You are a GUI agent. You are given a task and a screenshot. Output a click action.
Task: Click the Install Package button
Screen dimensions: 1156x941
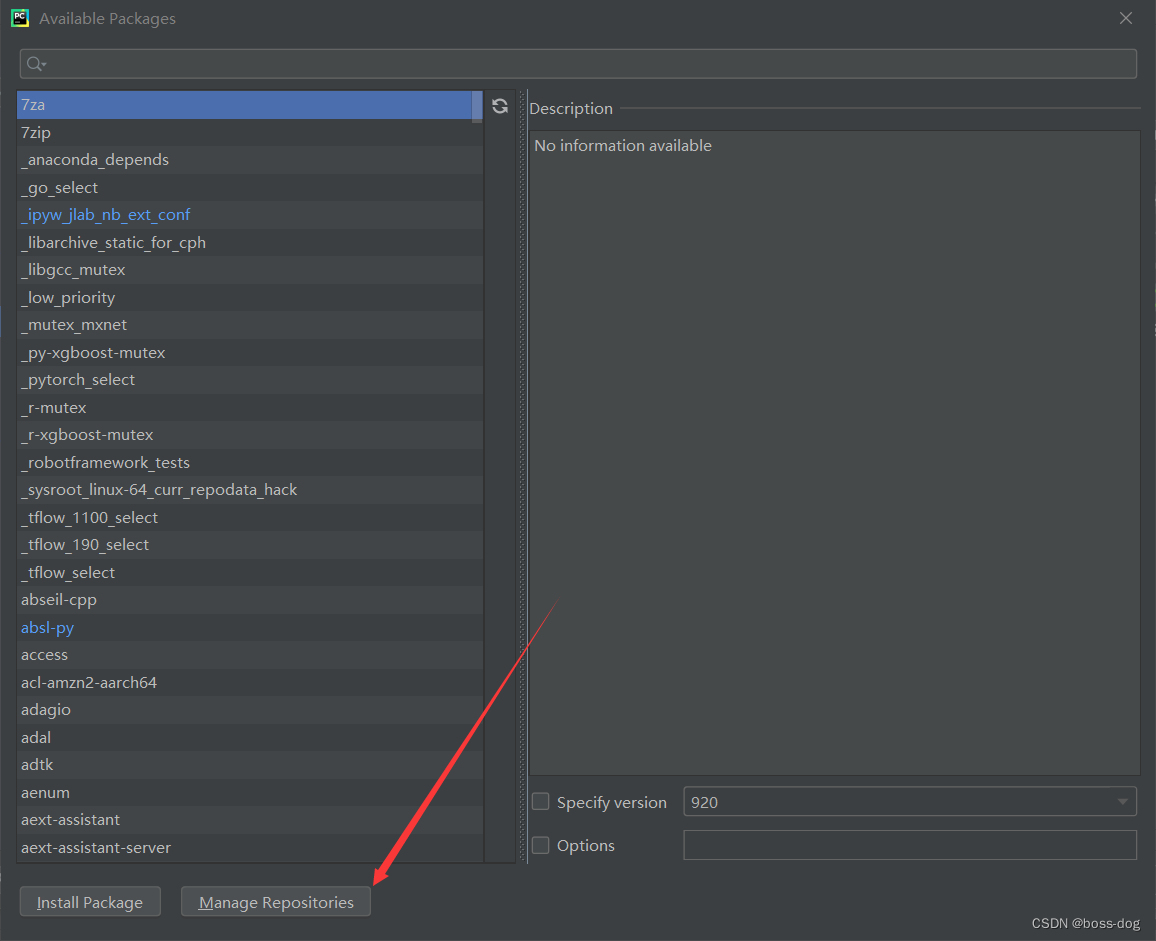[x=90, y=901]
